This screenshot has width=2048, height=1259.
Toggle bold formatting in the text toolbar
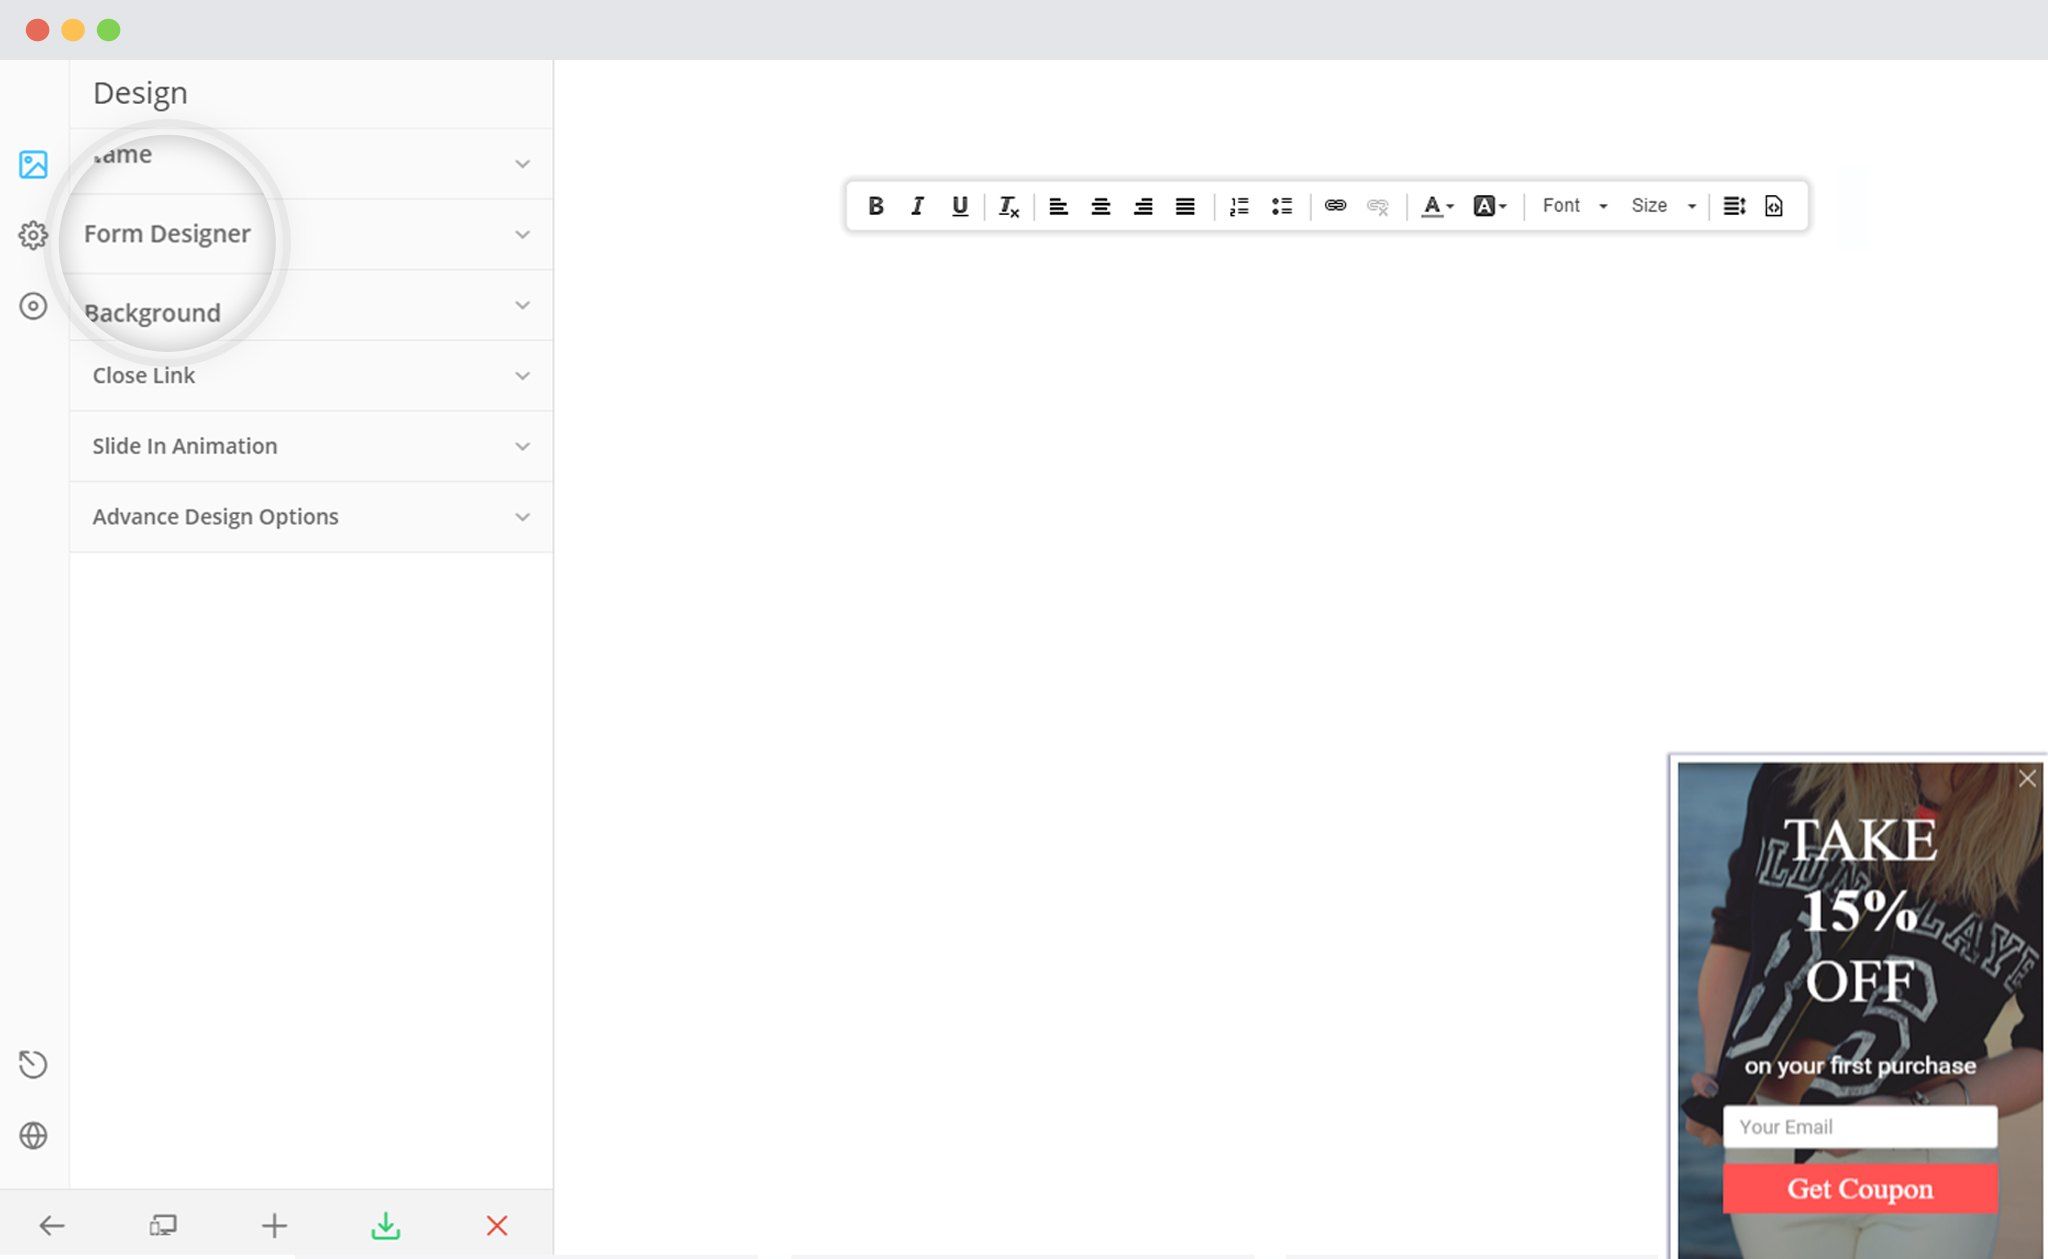click(x=875, y=206)
